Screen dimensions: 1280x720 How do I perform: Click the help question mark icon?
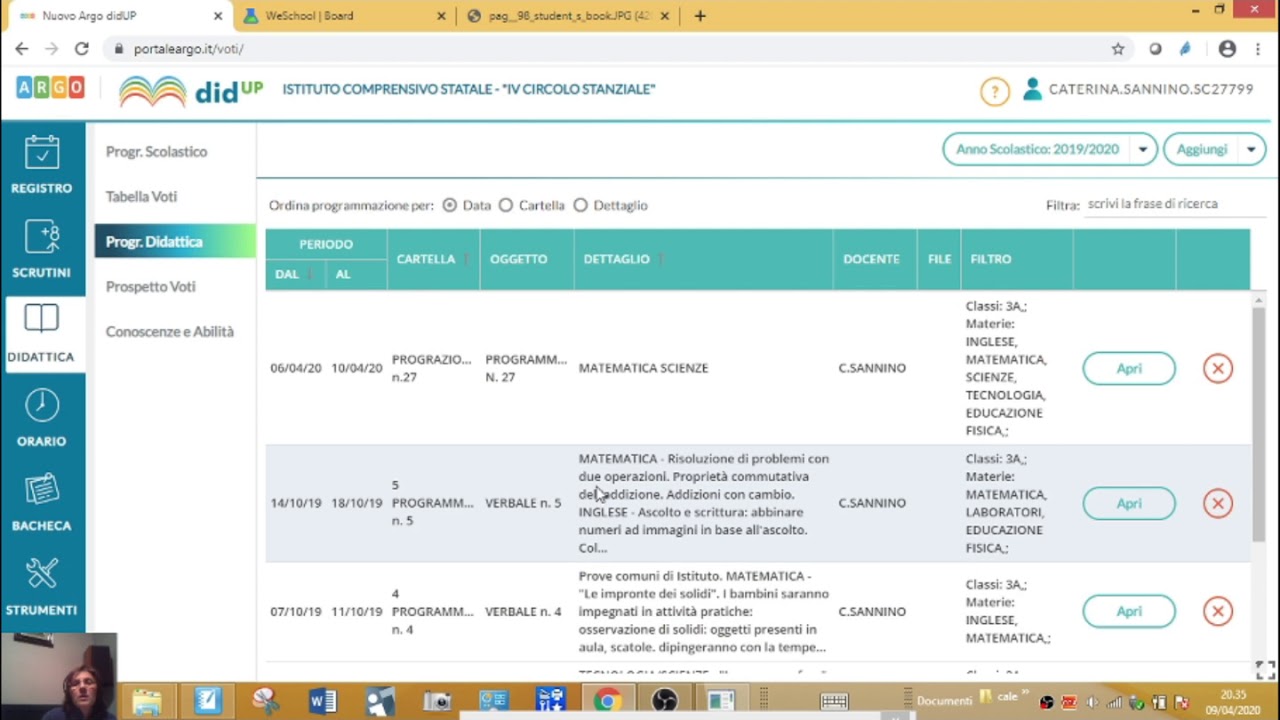(x=994, y=91)
